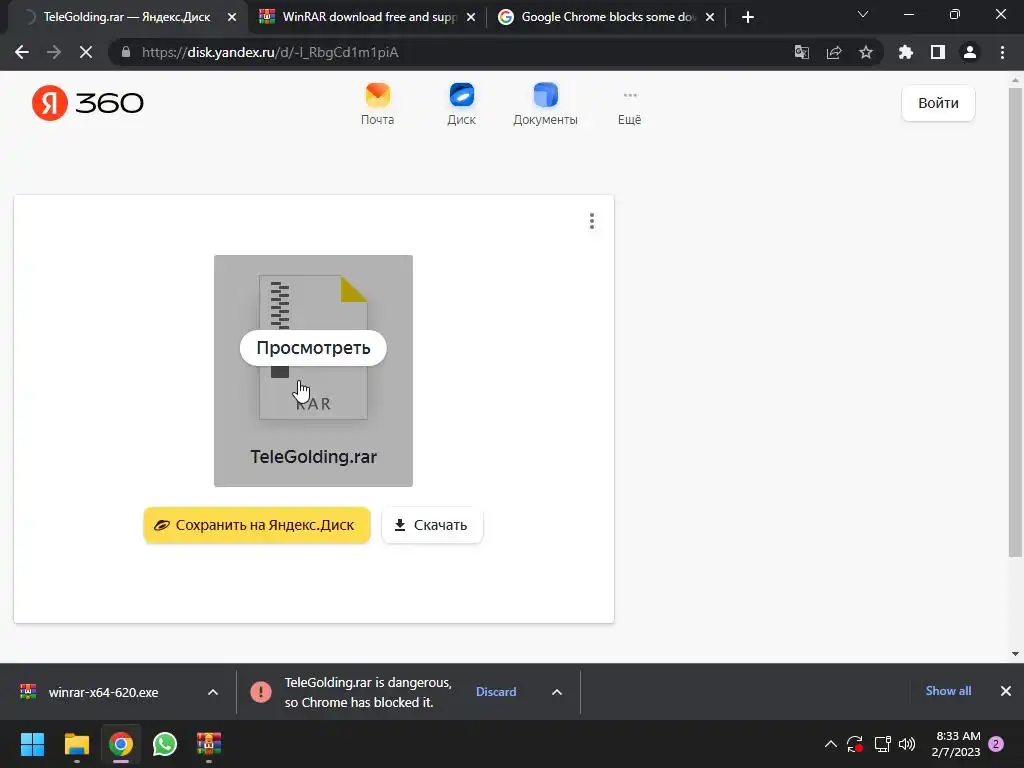Click the sync tray icon
This screenshot has width=1024, height=768.
point(855,744)
